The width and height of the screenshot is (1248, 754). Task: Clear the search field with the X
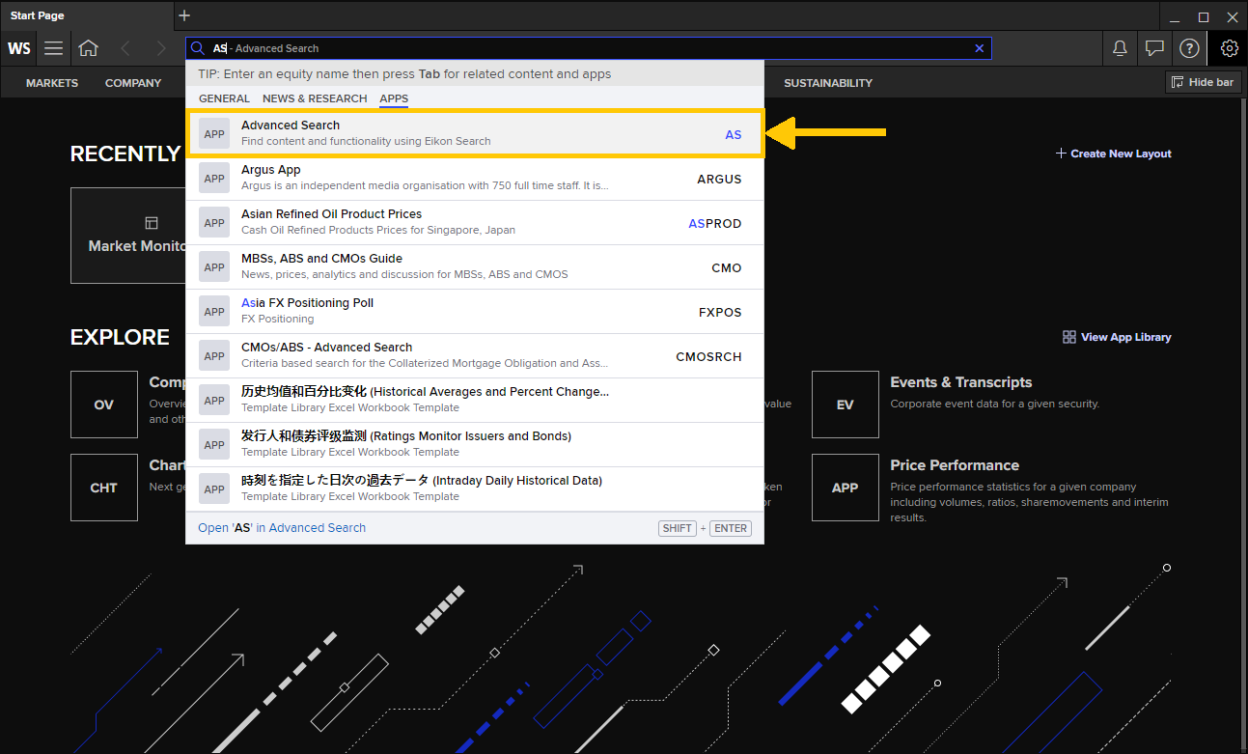coord(979,48)
